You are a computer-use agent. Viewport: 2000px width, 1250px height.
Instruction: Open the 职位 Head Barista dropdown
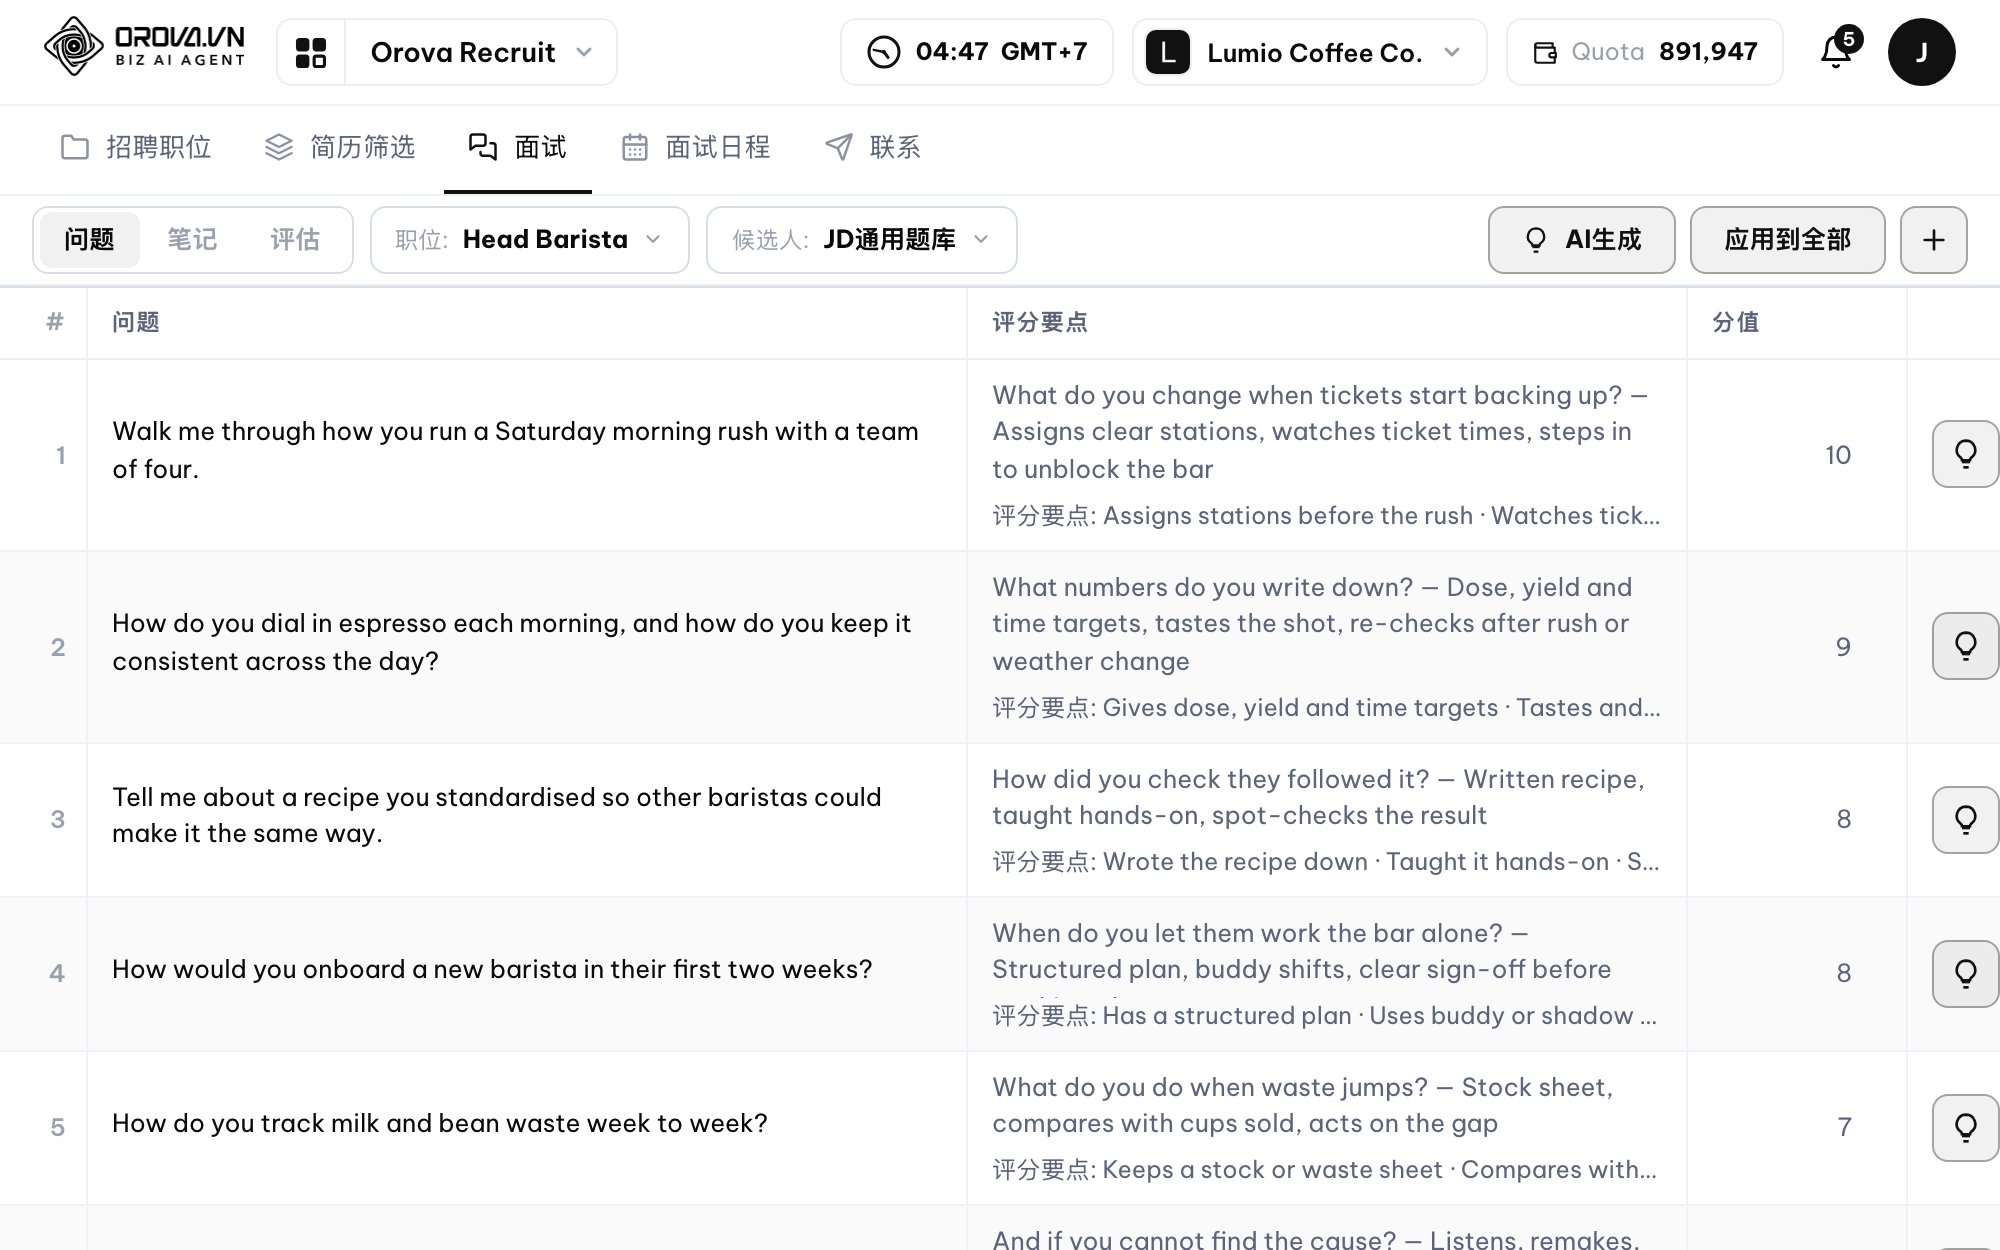[529, 240]
